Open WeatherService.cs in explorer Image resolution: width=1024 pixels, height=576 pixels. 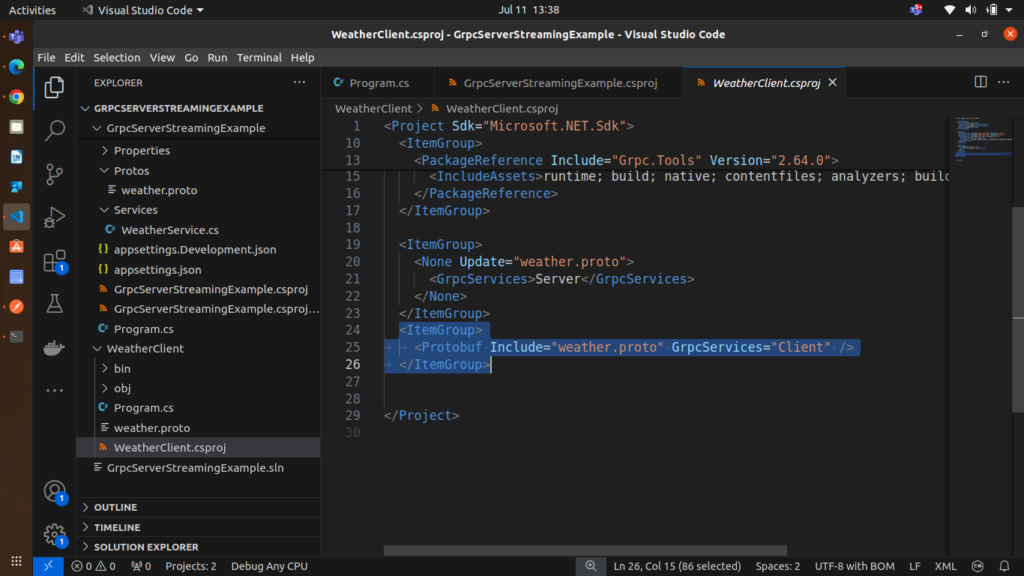[x=169, y=230]
